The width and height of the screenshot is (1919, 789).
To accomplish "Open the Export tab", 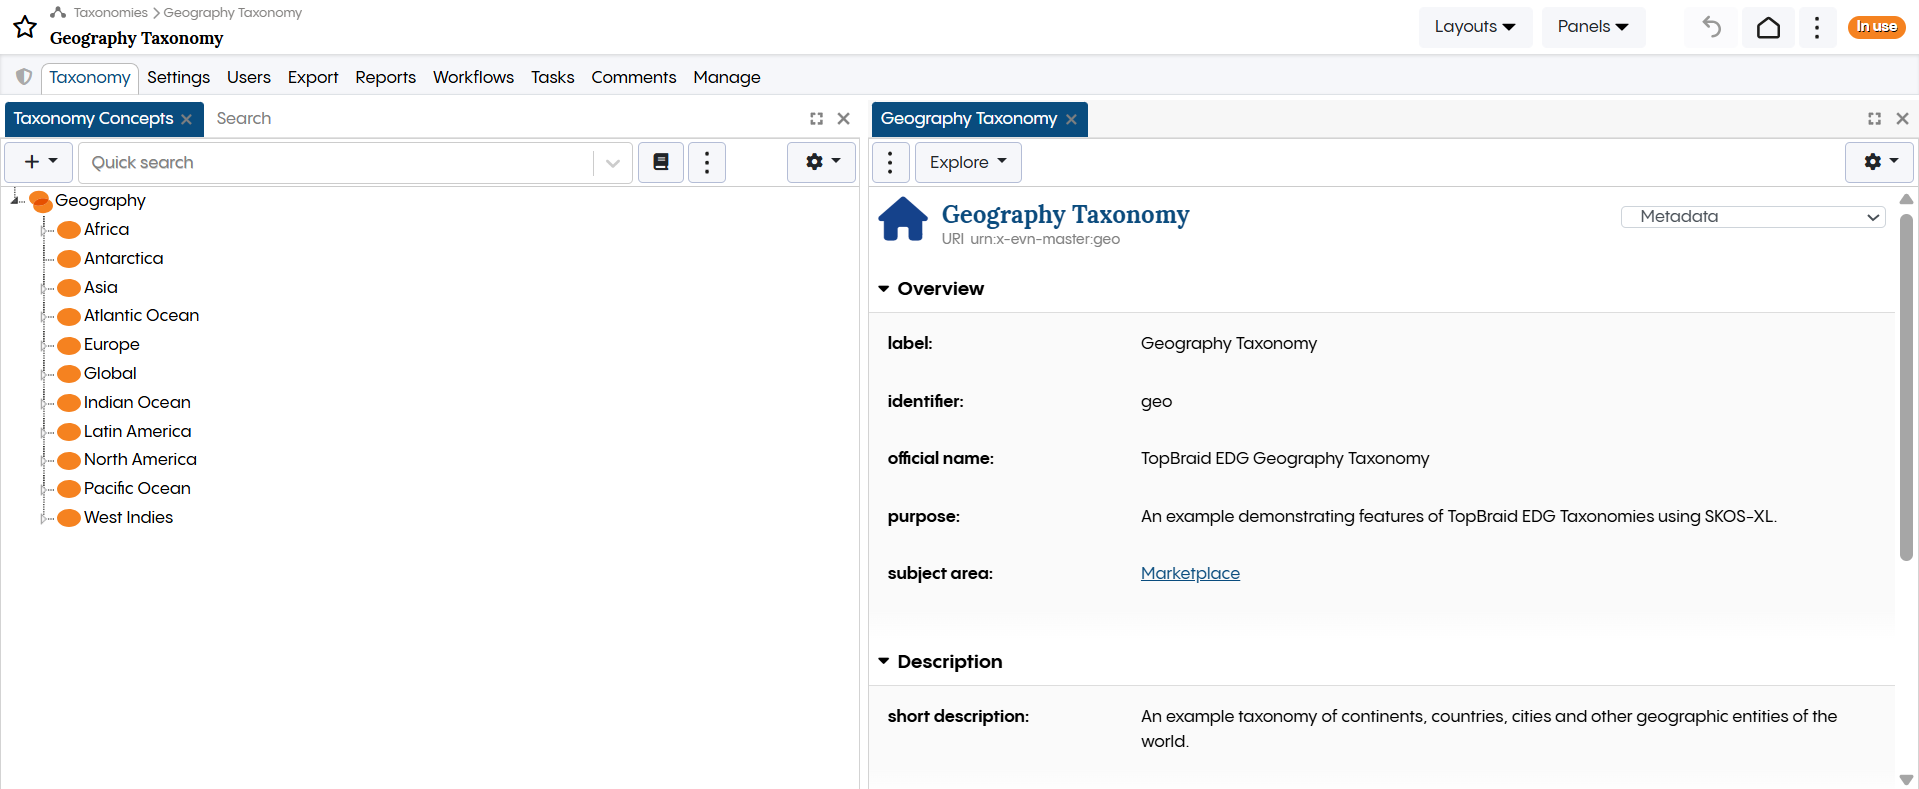I will point(313,77).
